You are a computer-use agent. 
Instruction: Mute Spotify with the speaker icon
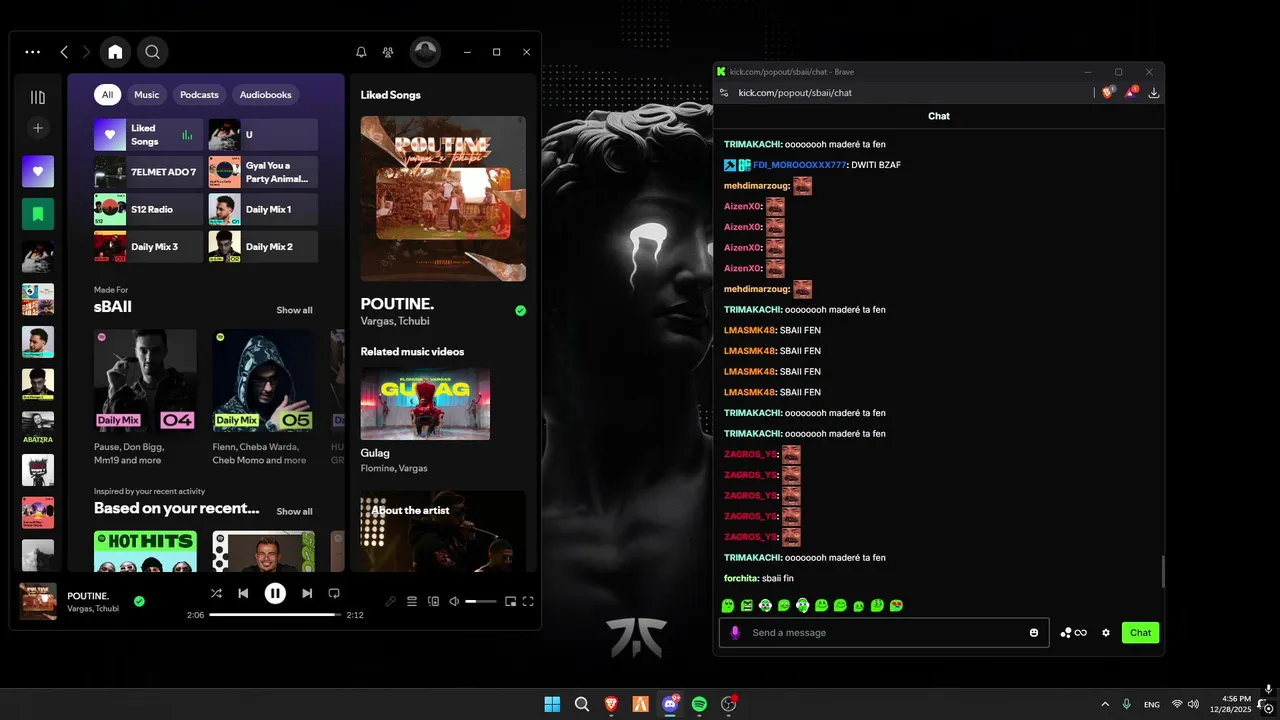point(454,601)
